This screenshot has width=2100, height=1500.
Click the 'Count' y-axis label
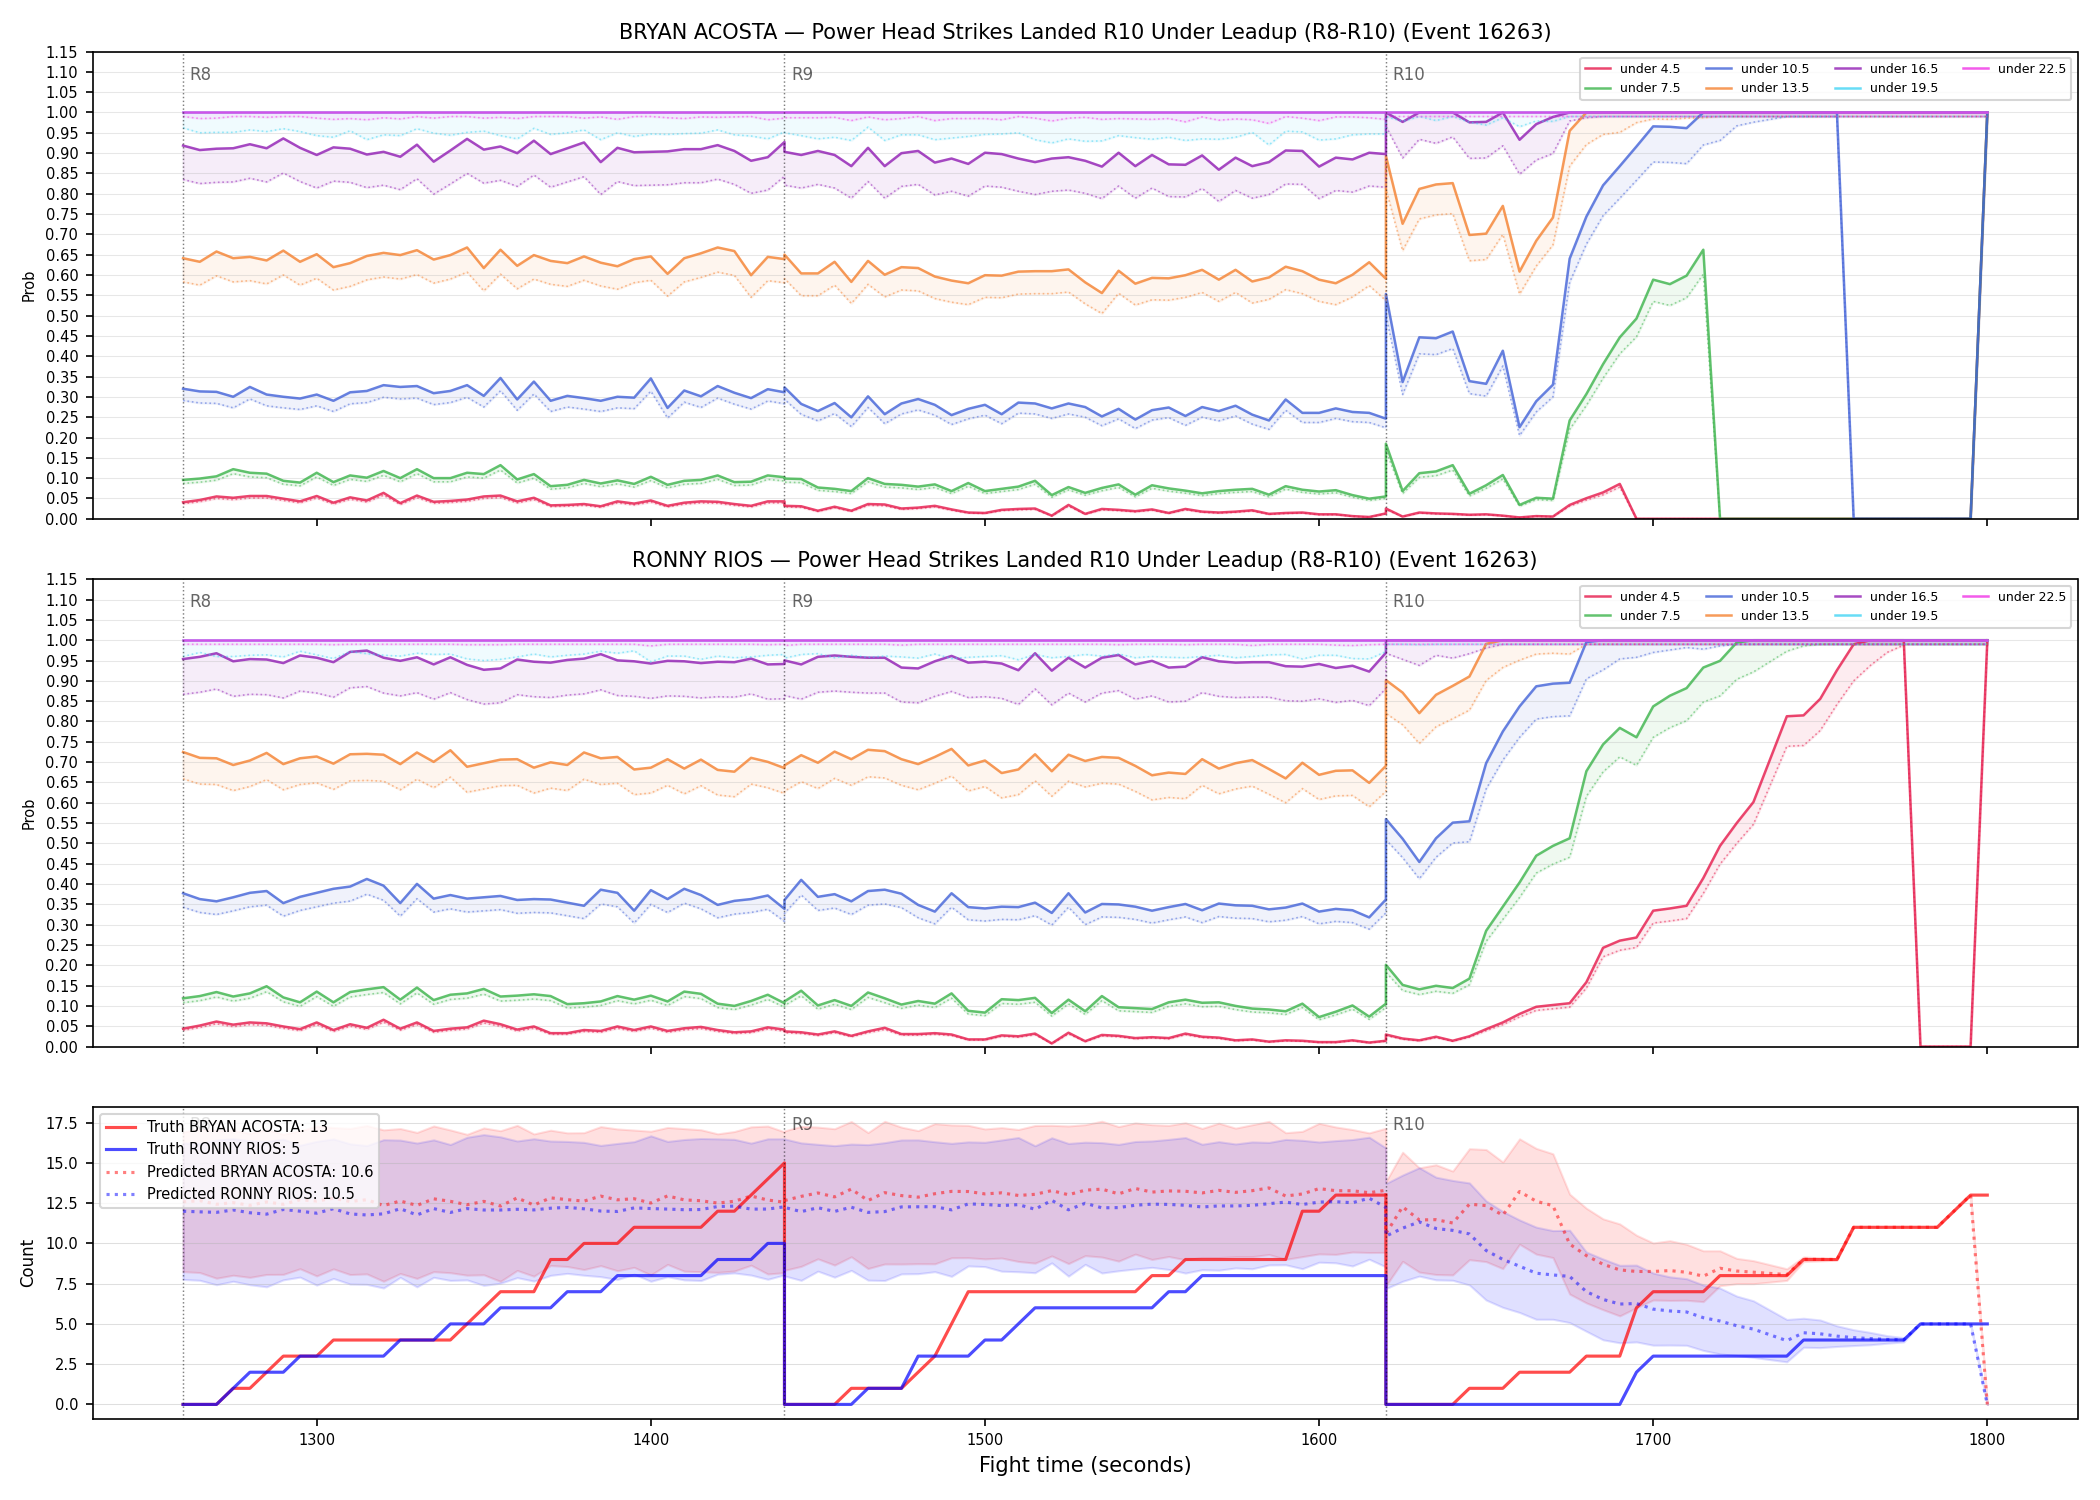(27, 1263)
